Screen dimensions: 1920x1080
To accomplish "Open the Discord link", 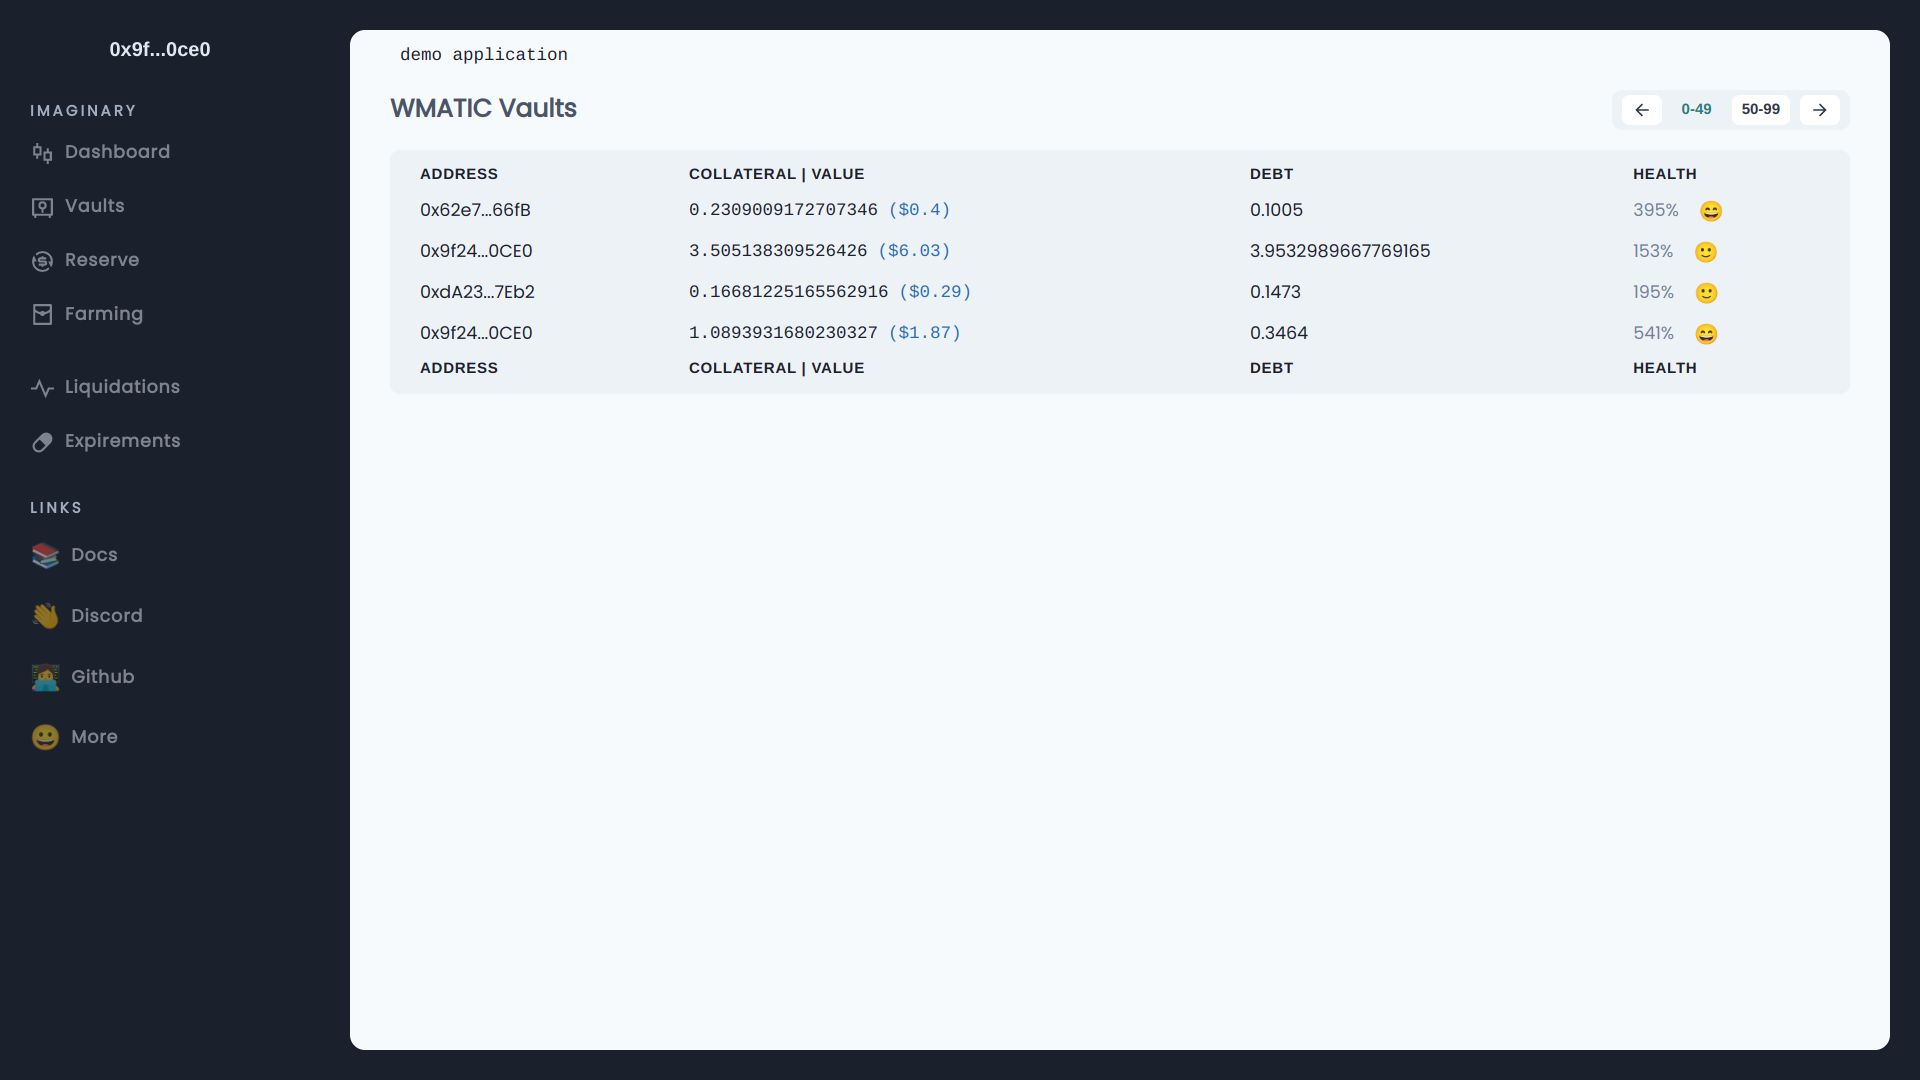I will [x=107, y=616].
